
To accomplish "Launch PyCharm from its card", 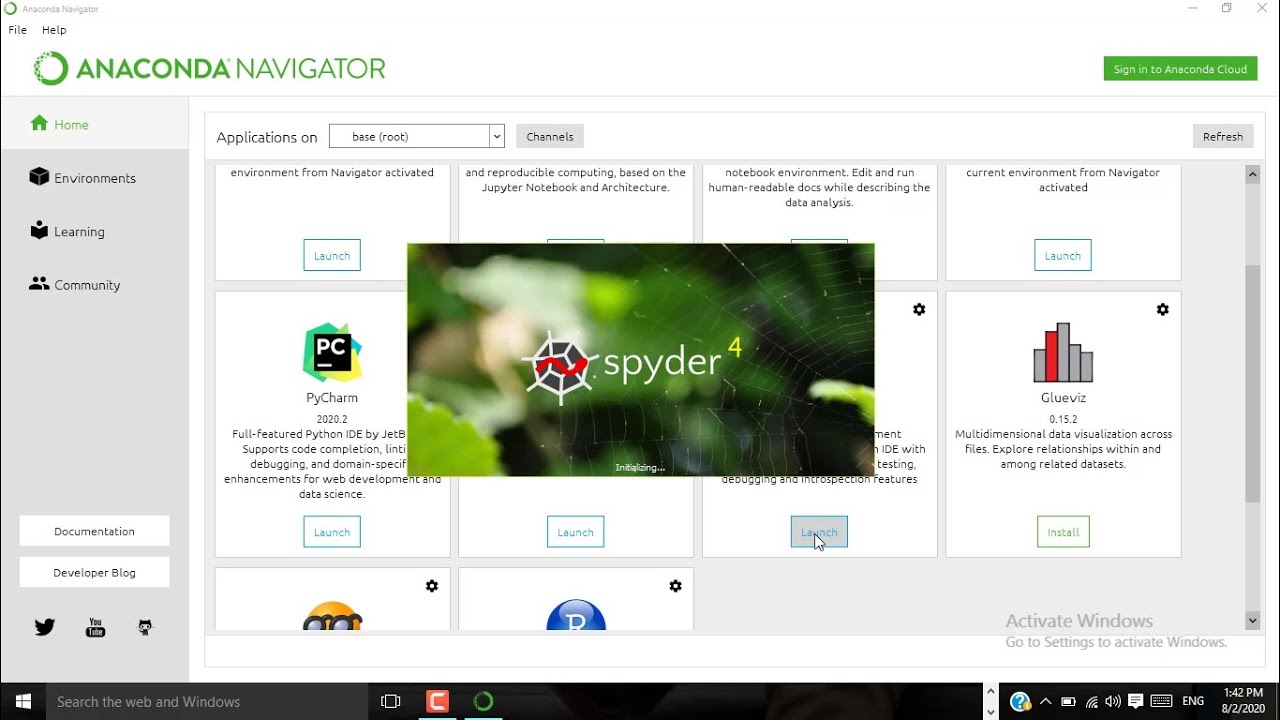I will pos(332,532).
